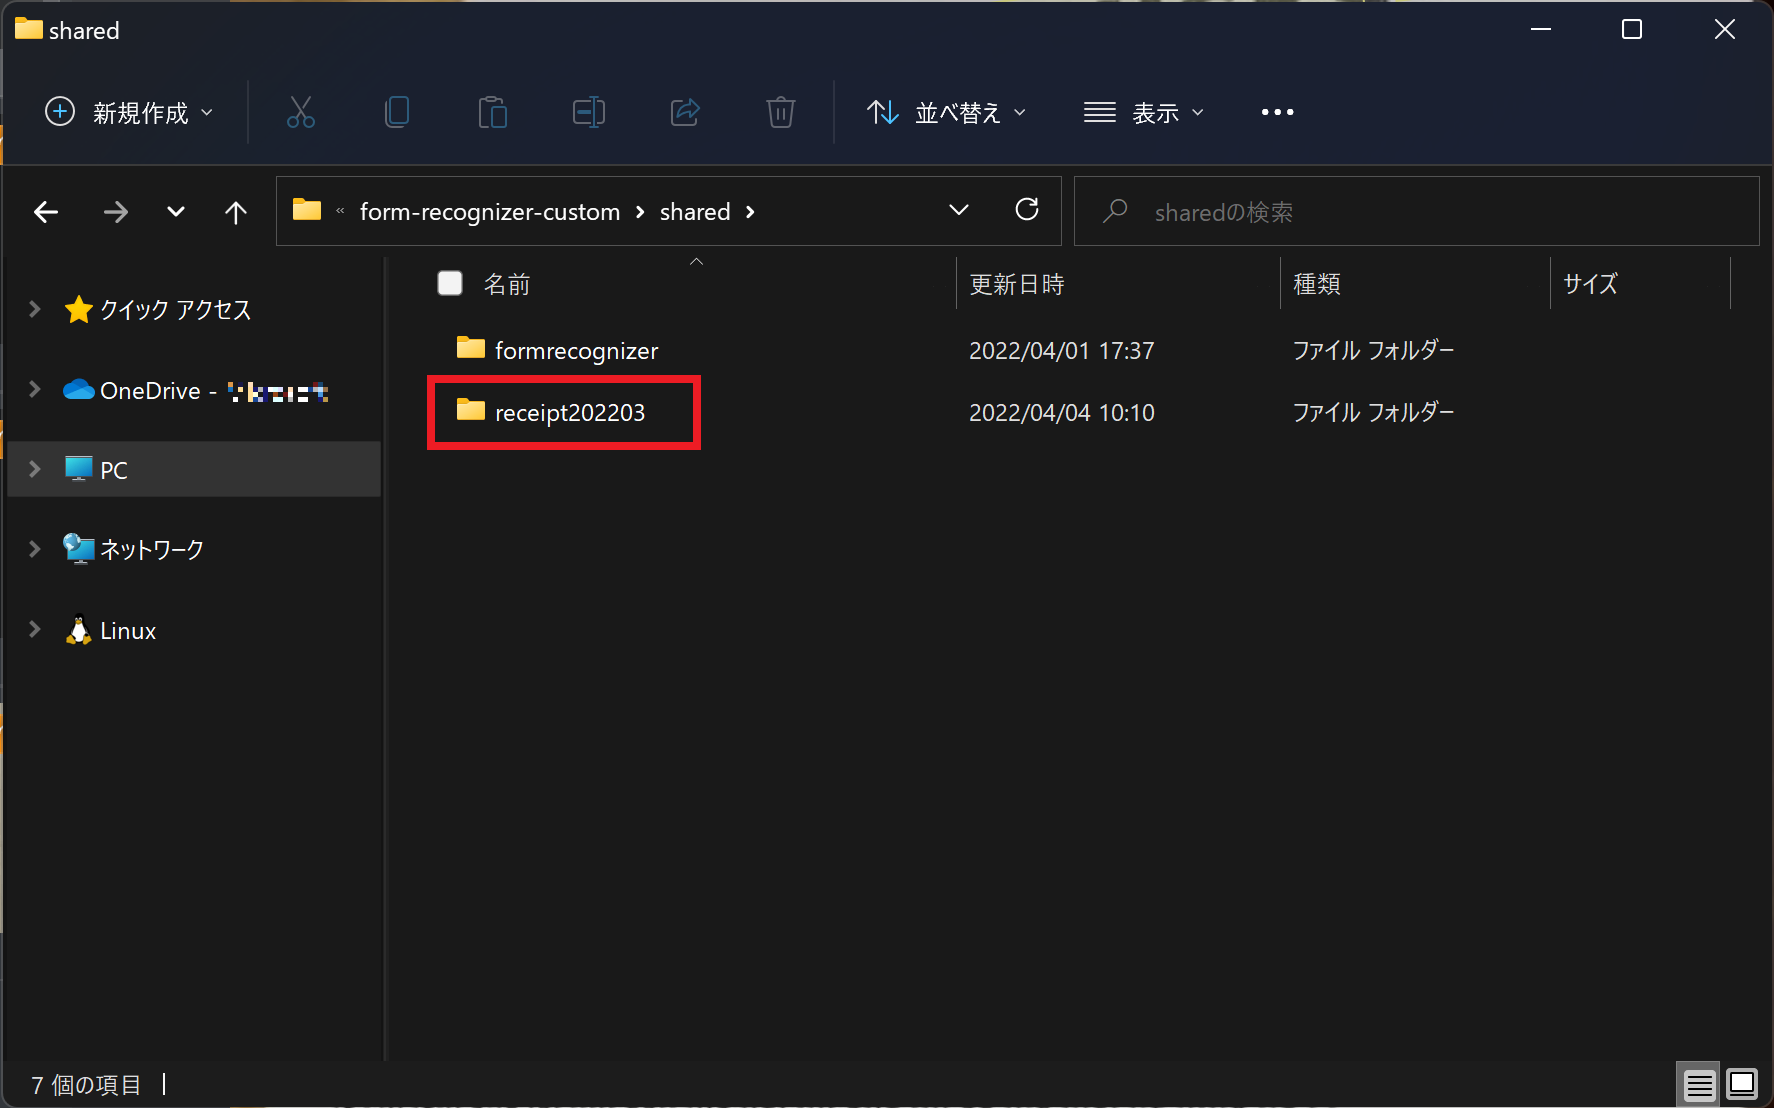Screen dimensions: 1774x1108
Task: Open the 表示 view dropdown
Action: 1144,112
